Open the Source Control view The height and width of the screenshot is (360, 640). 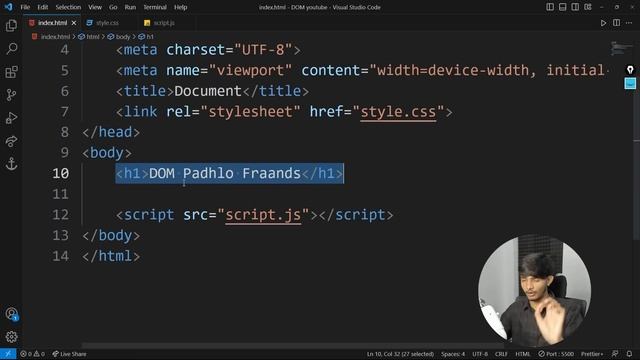pos(11,95)
